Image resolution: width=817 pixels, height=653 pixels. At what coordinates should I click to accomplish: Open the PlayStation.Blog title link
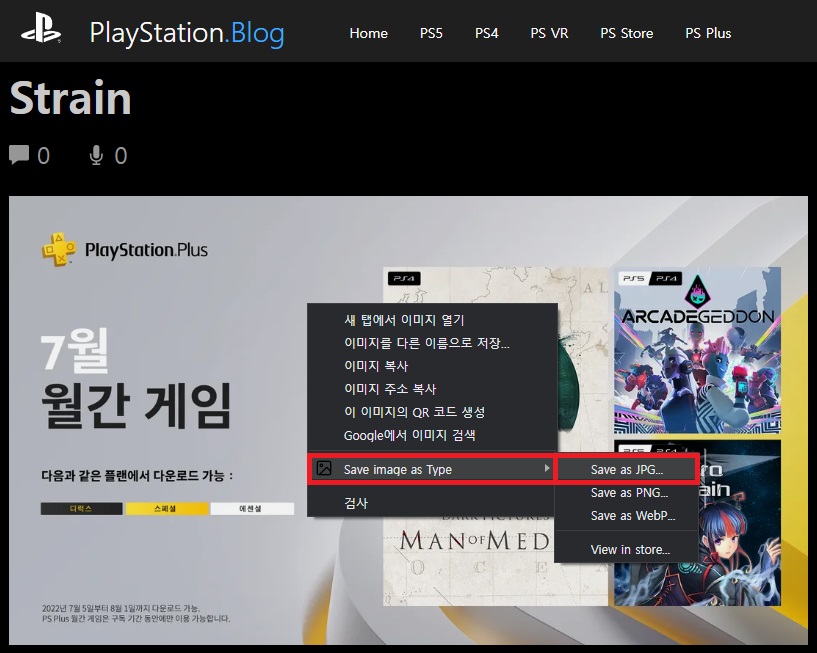(187, 33)
